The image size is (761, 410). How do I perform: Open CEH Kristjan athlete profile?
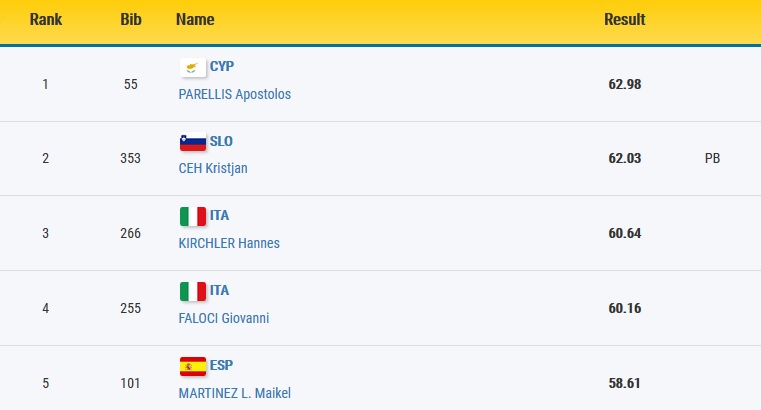(x=213, y=168)
